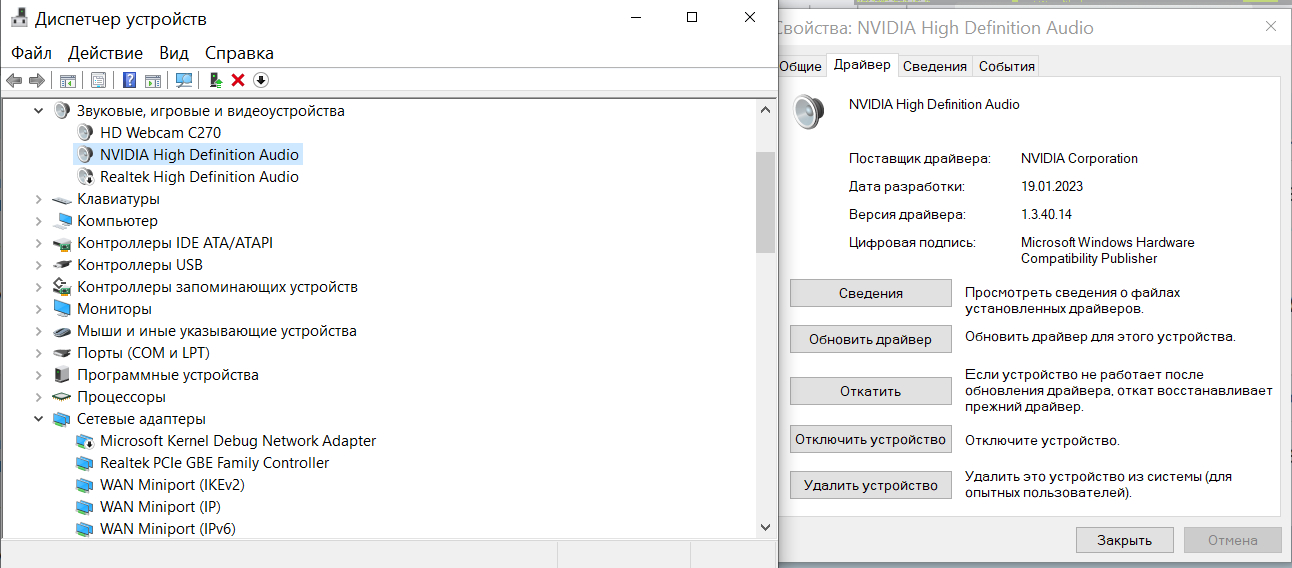This screenshot has width=1292, height=568.
Task: Maximize the Device Manager window
Action: [692, 18]
